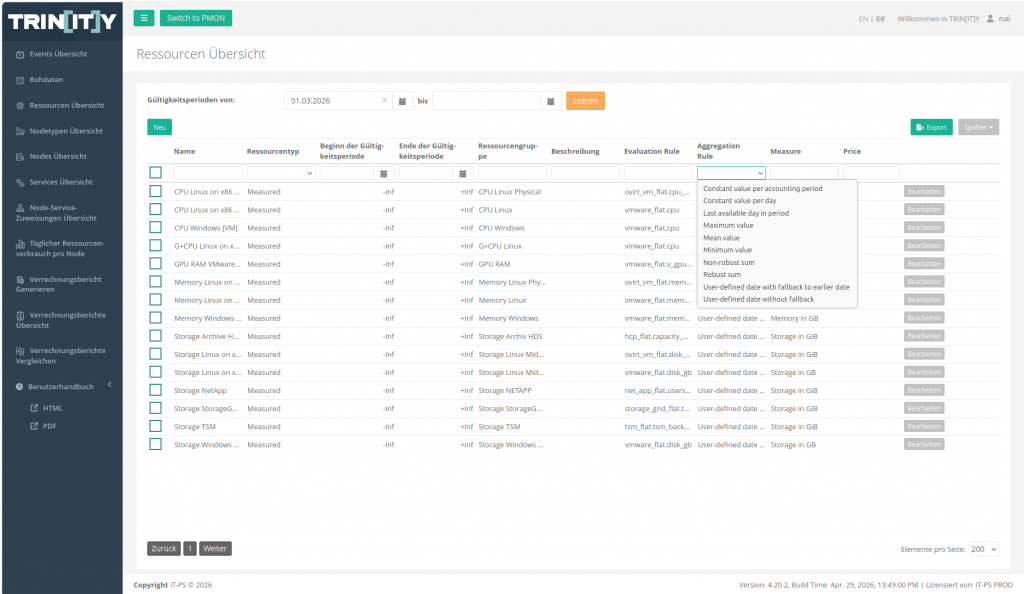Select the Storage TSM row checkbox
The image size is (1024, 594).
point(155,426)
